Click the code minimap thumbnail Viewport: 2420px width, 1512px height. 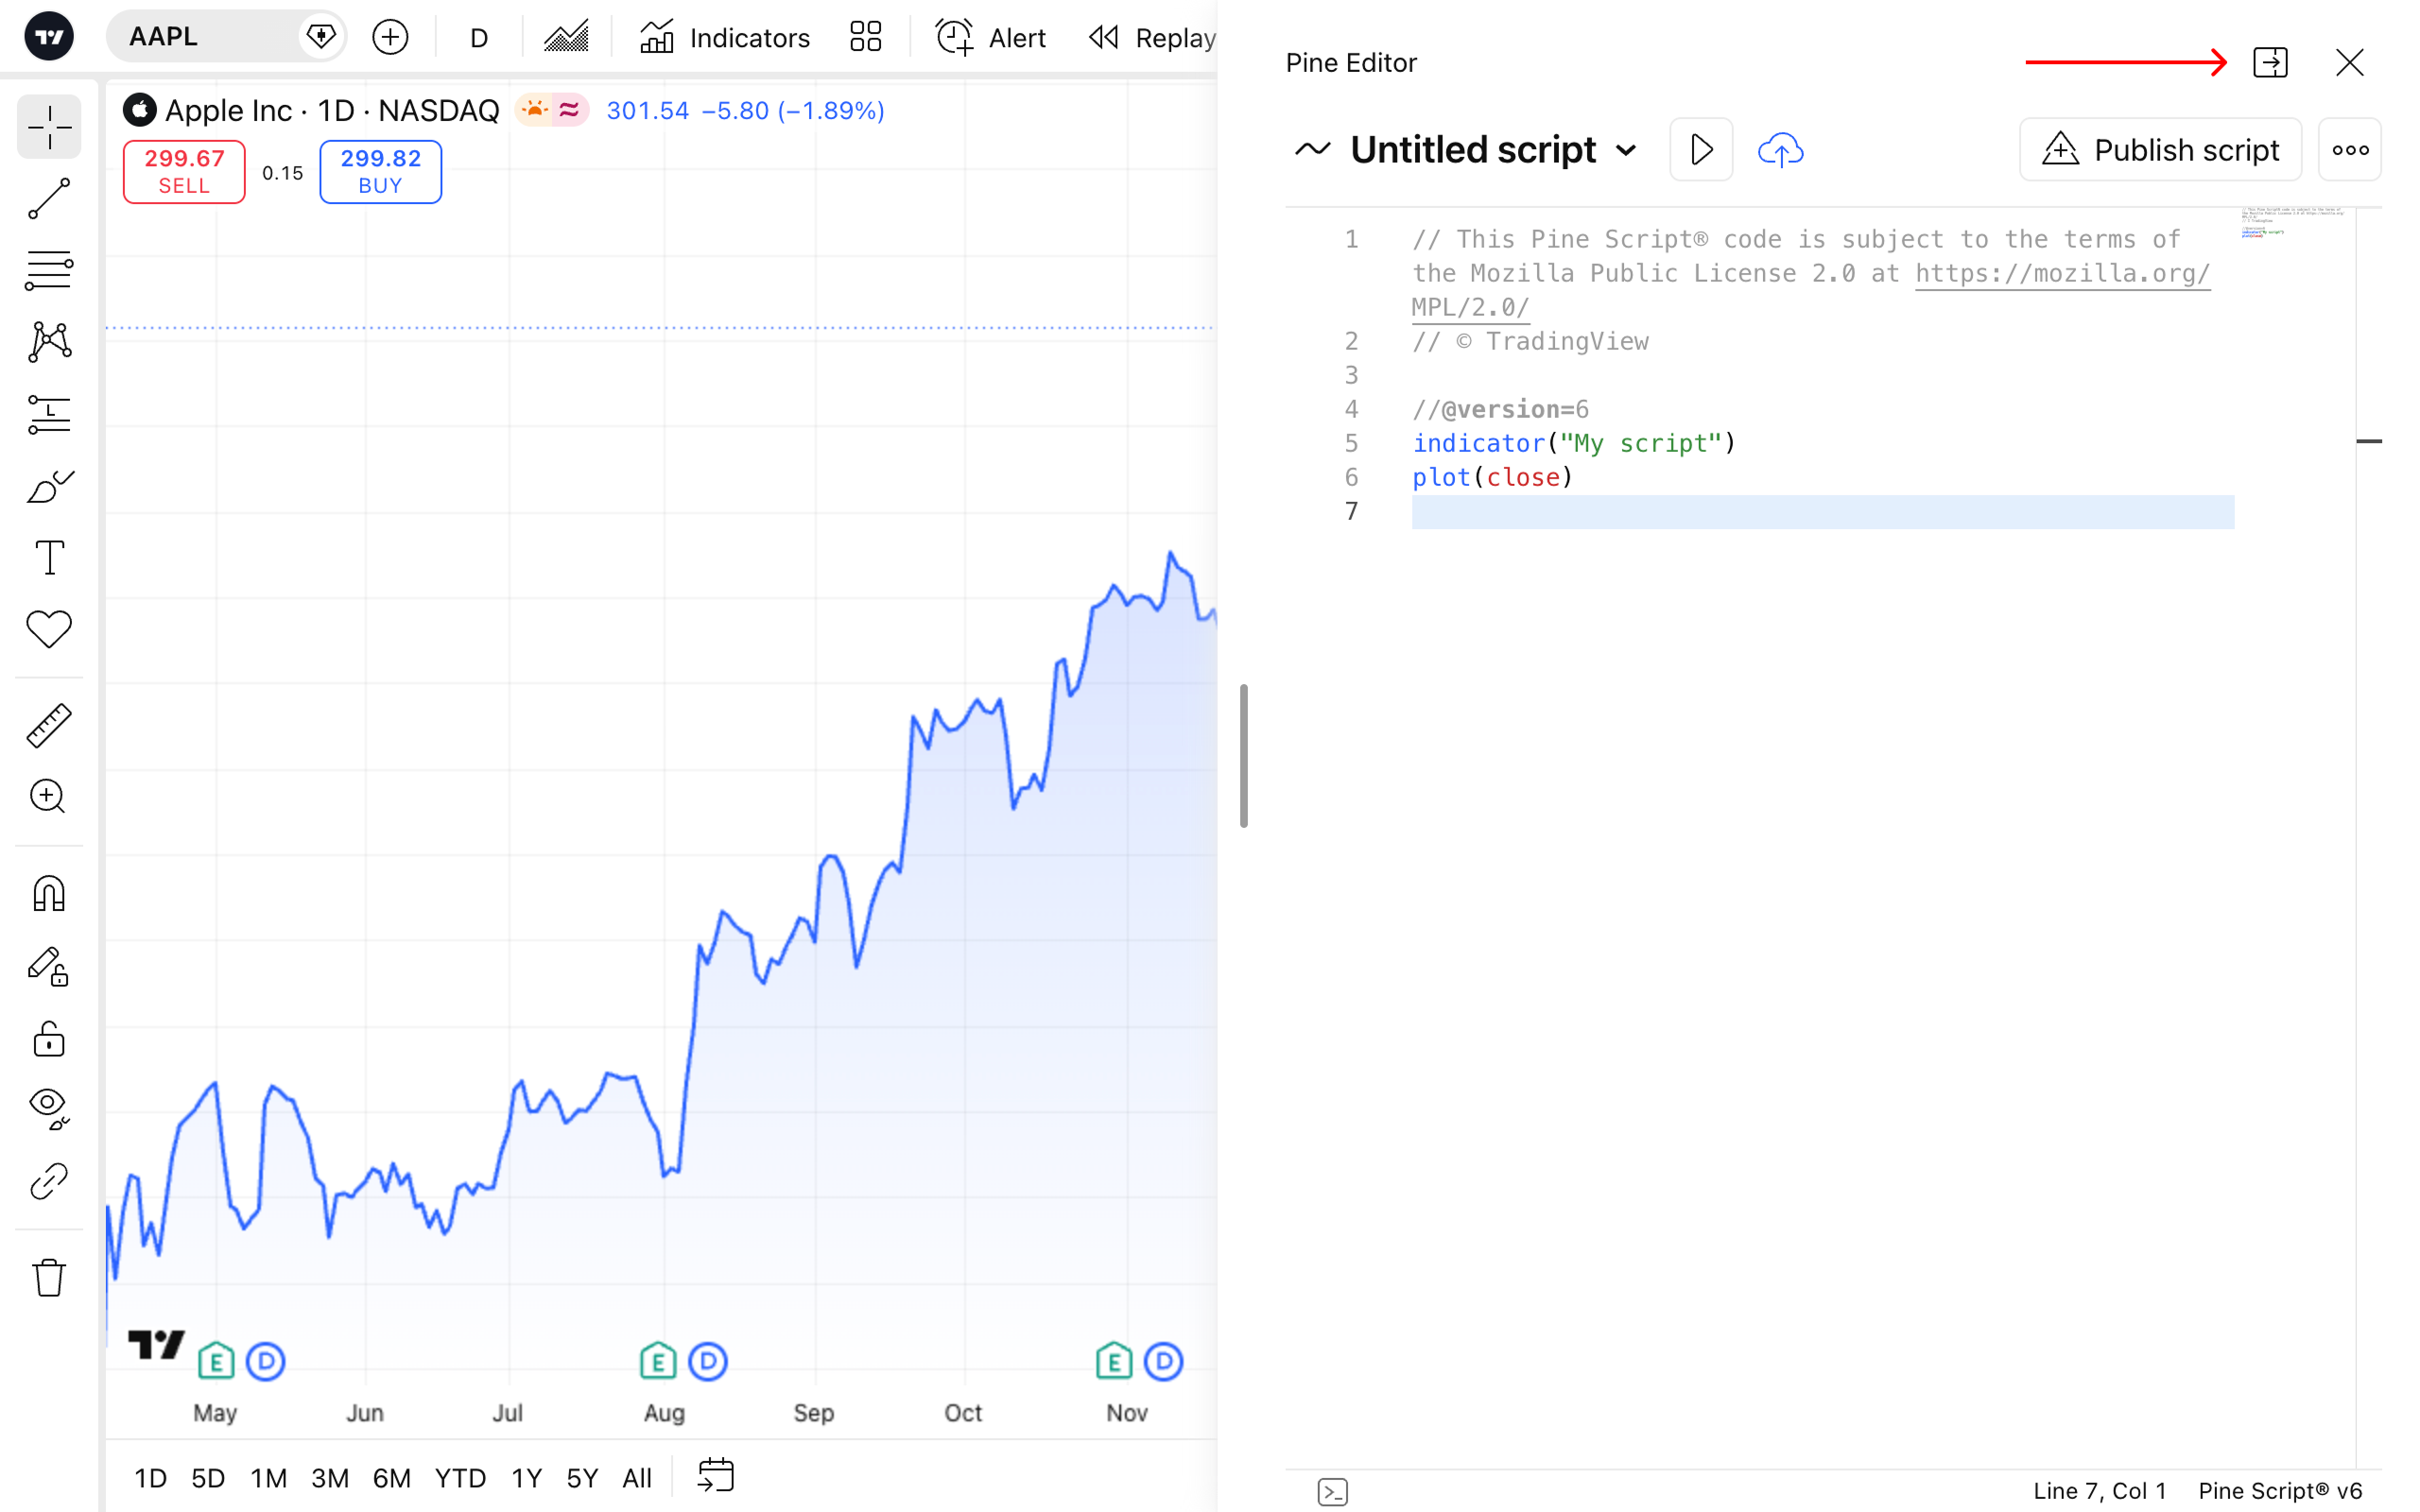tap(2292, 222)
